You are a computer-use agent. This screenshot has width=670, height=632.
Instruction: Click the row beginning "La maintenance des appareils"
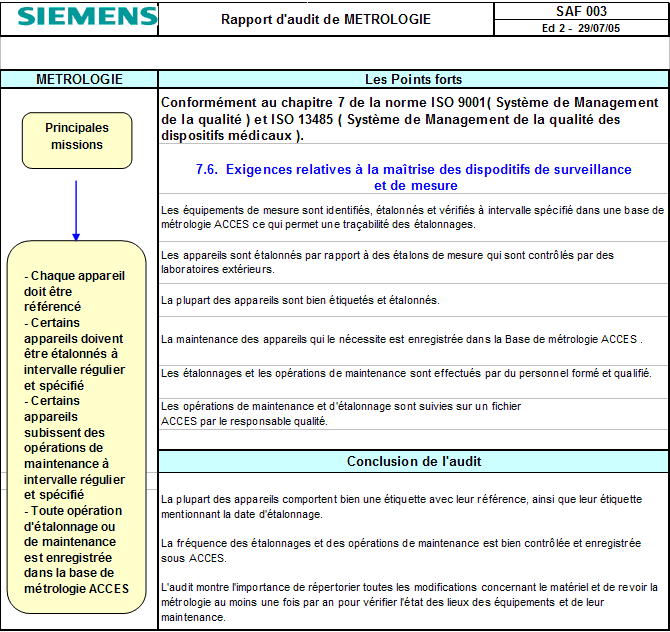click(x=400, y=339)
